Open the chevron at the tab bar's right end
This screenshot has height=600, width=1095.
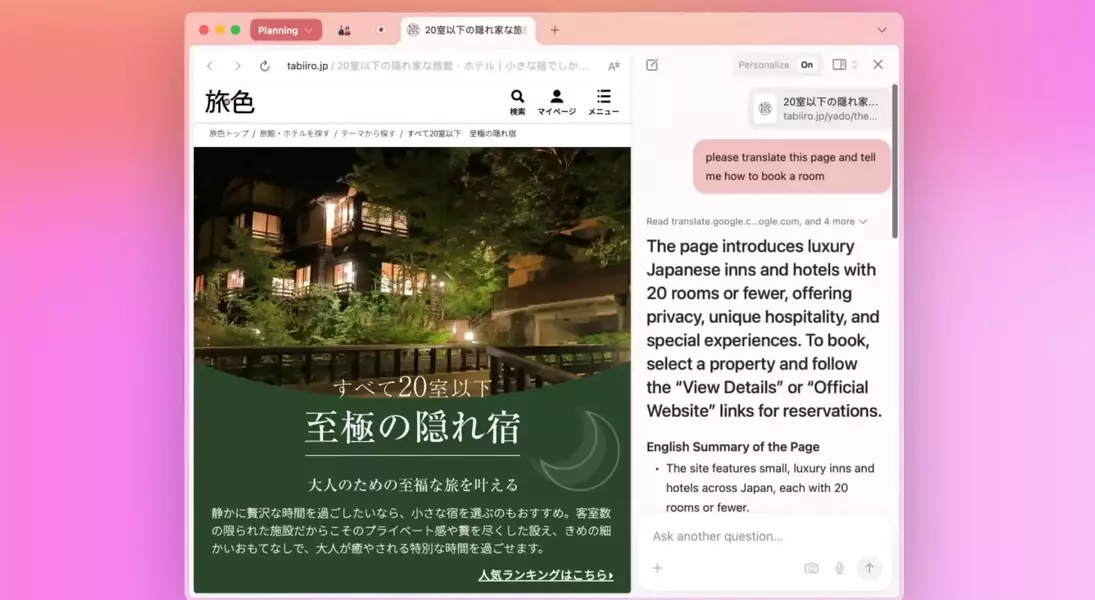pos(881,30)
